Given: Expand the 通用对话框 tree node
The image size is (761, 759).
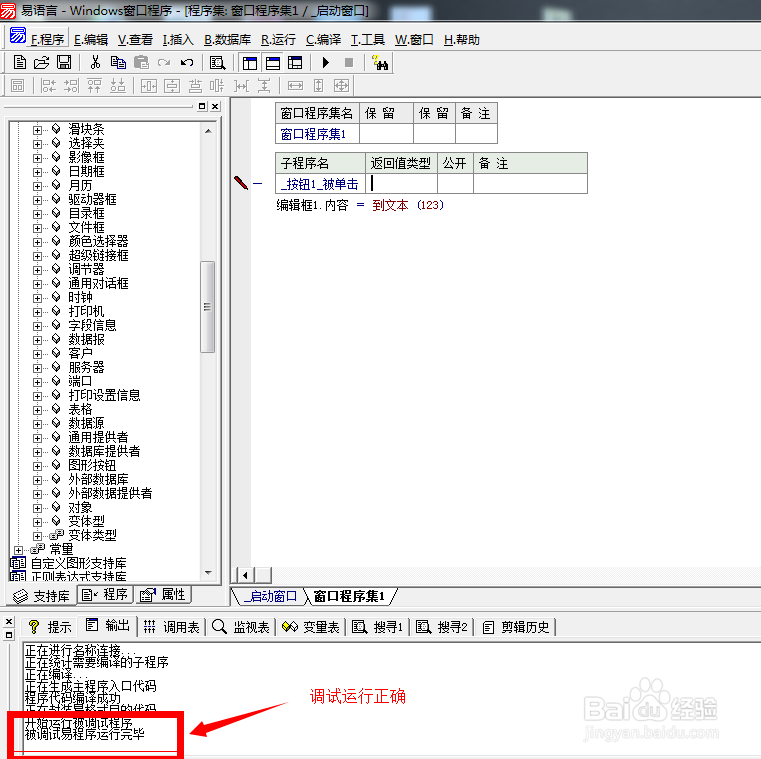Looking at the screenshot, I should [x=37, y=284].
